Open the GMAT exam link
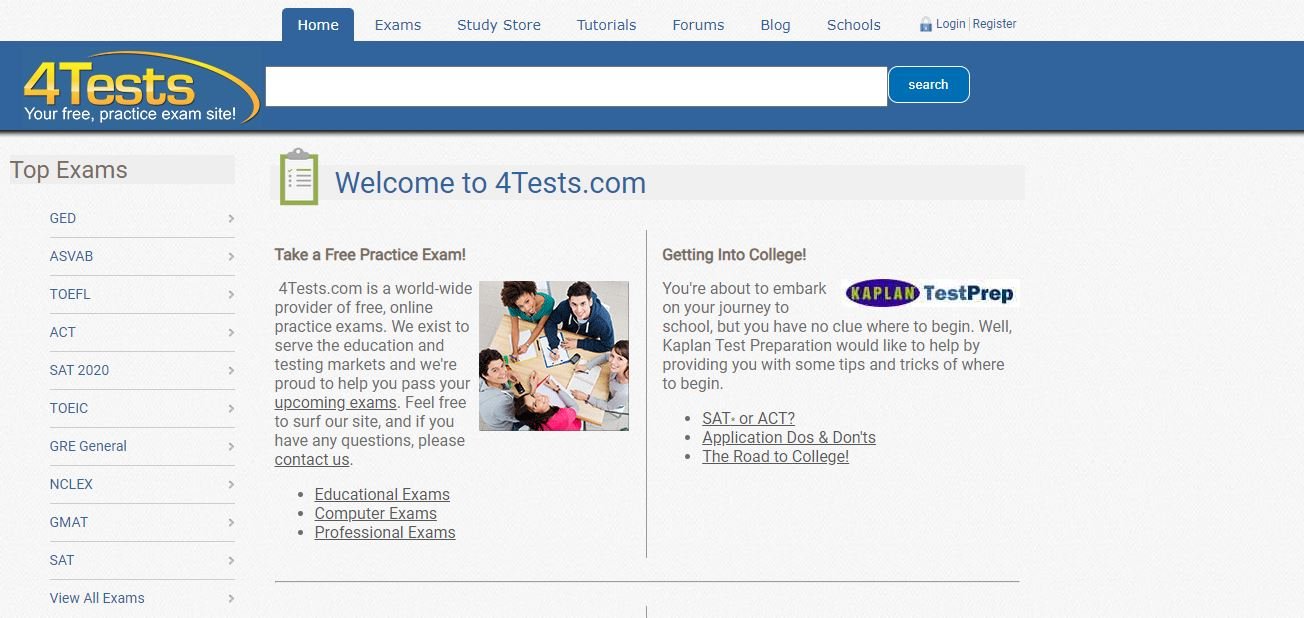This screenshot has width=1304, height=618. 69,522
